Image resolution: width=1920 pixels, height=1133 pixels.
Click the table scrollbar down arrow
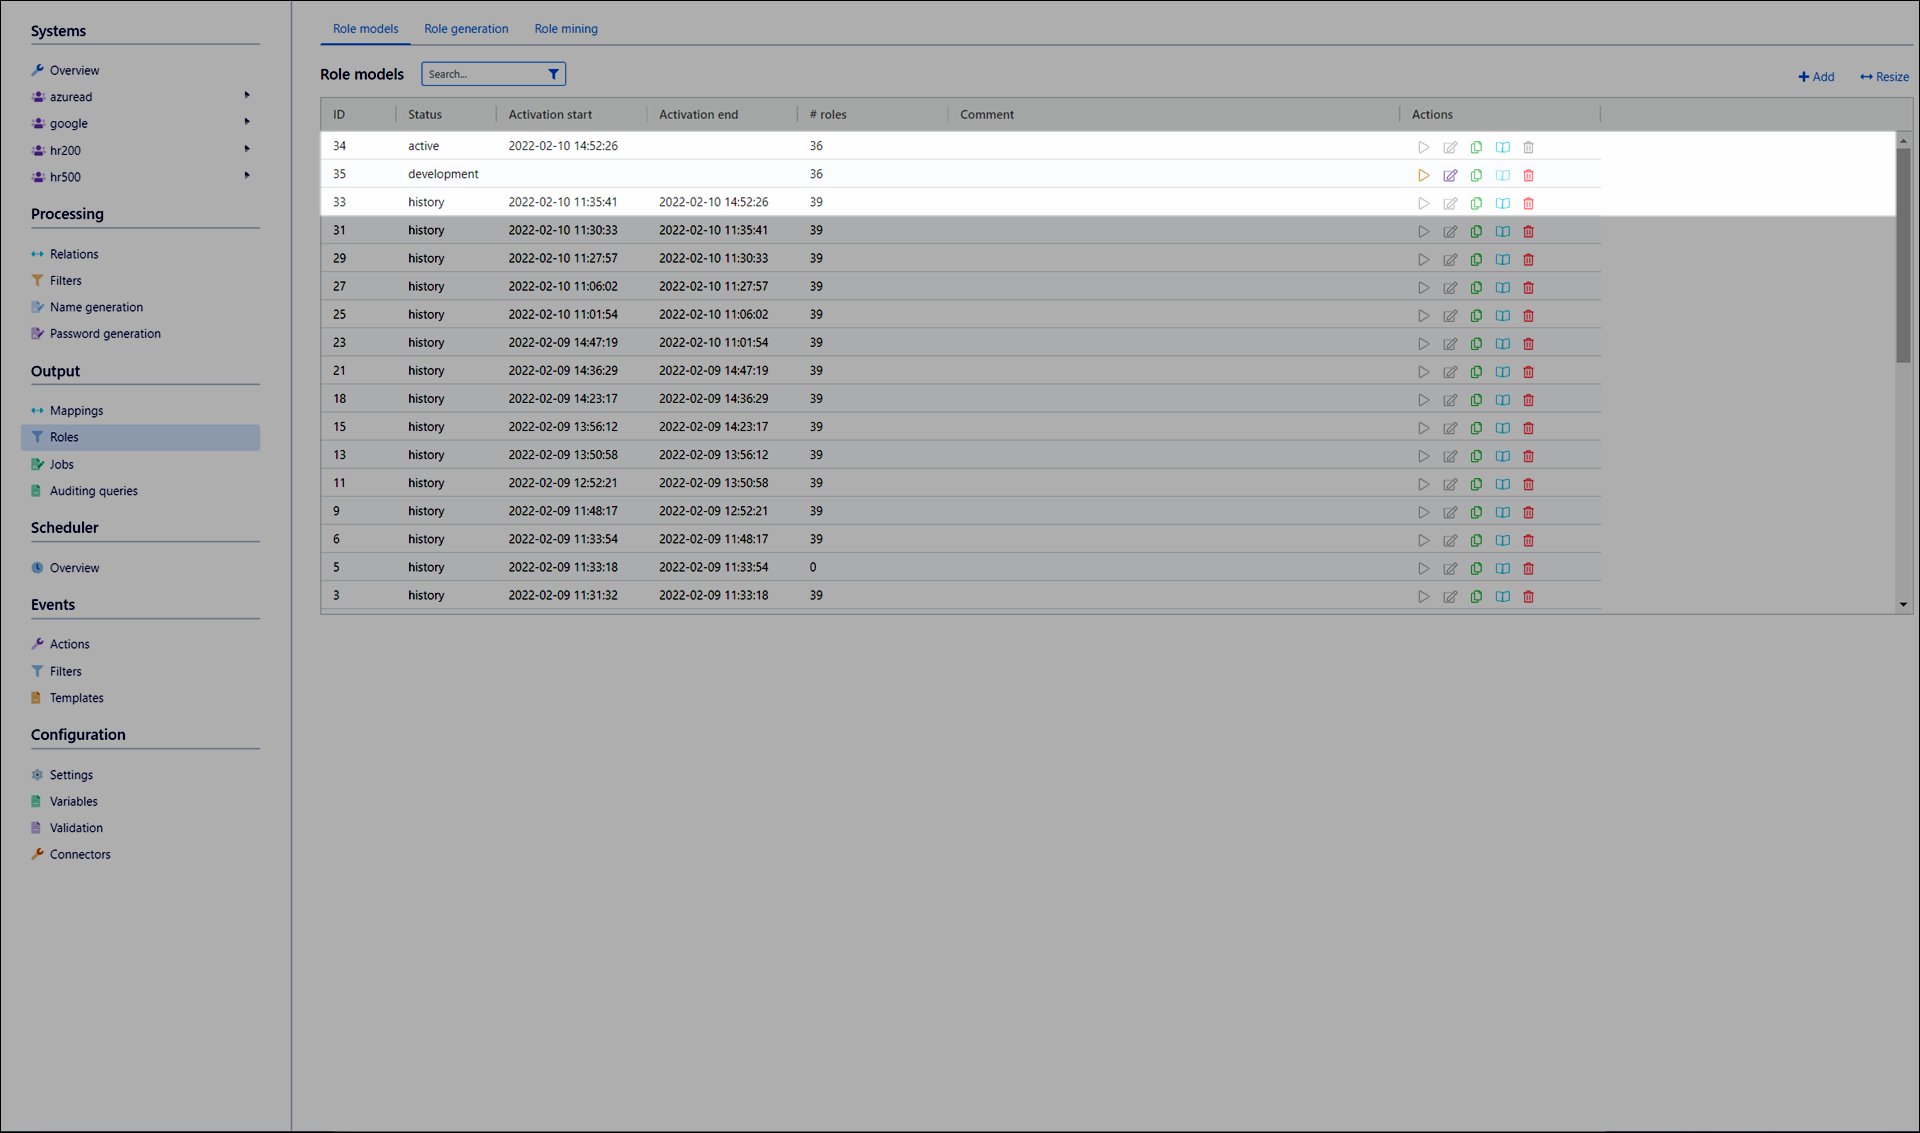click(1903, 604)
